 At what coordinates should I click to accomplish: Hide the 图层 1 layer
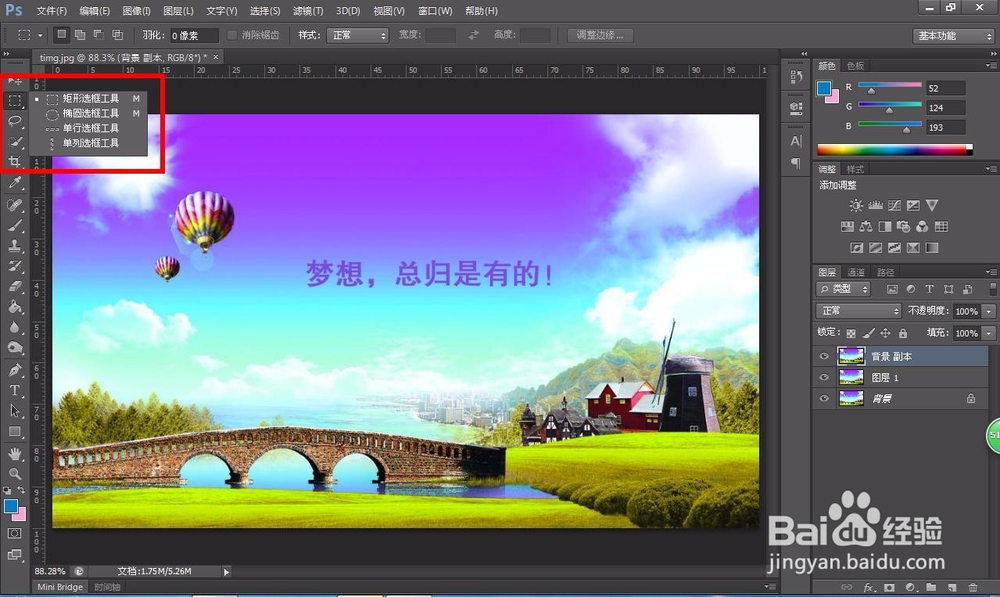824,378
